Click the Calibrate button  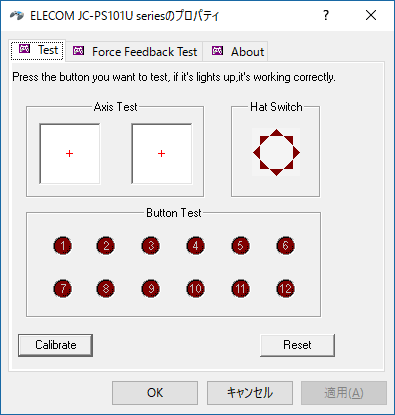(55, 345)
